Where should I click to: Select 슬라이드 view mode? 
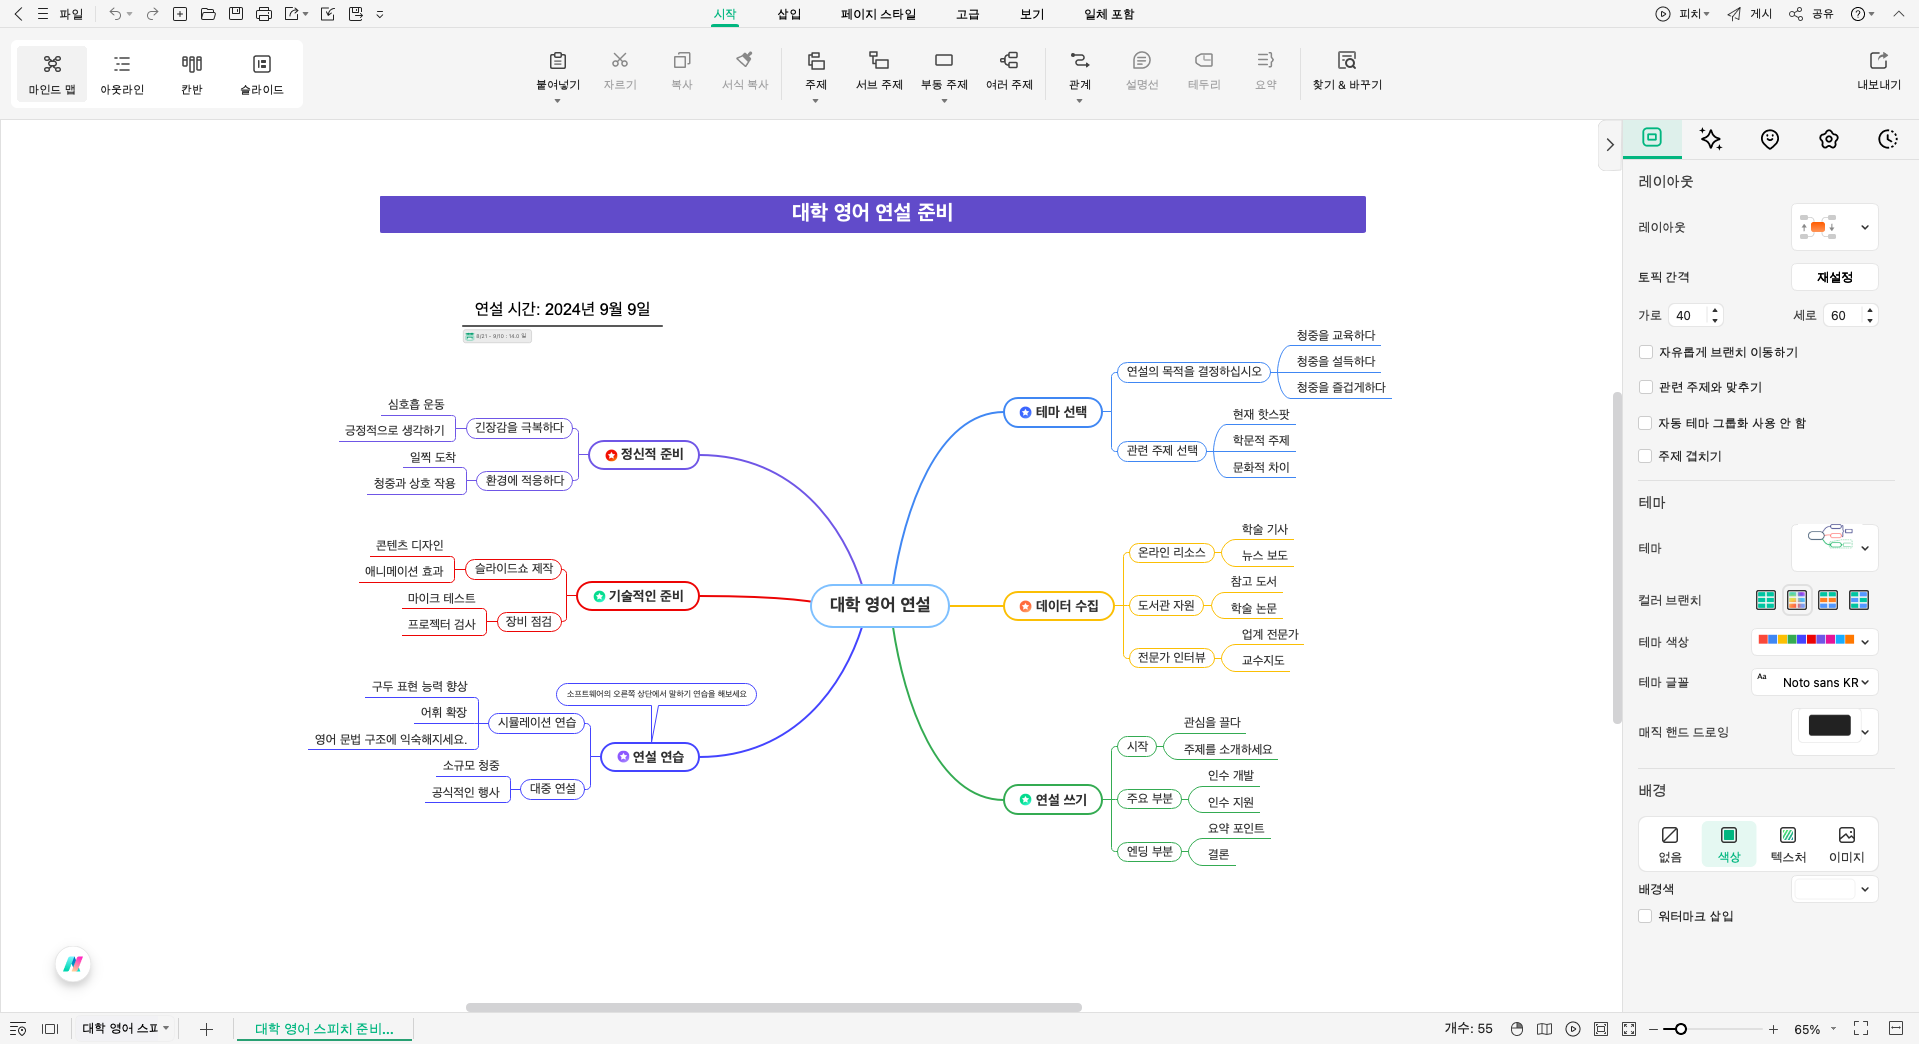[261, 73]
